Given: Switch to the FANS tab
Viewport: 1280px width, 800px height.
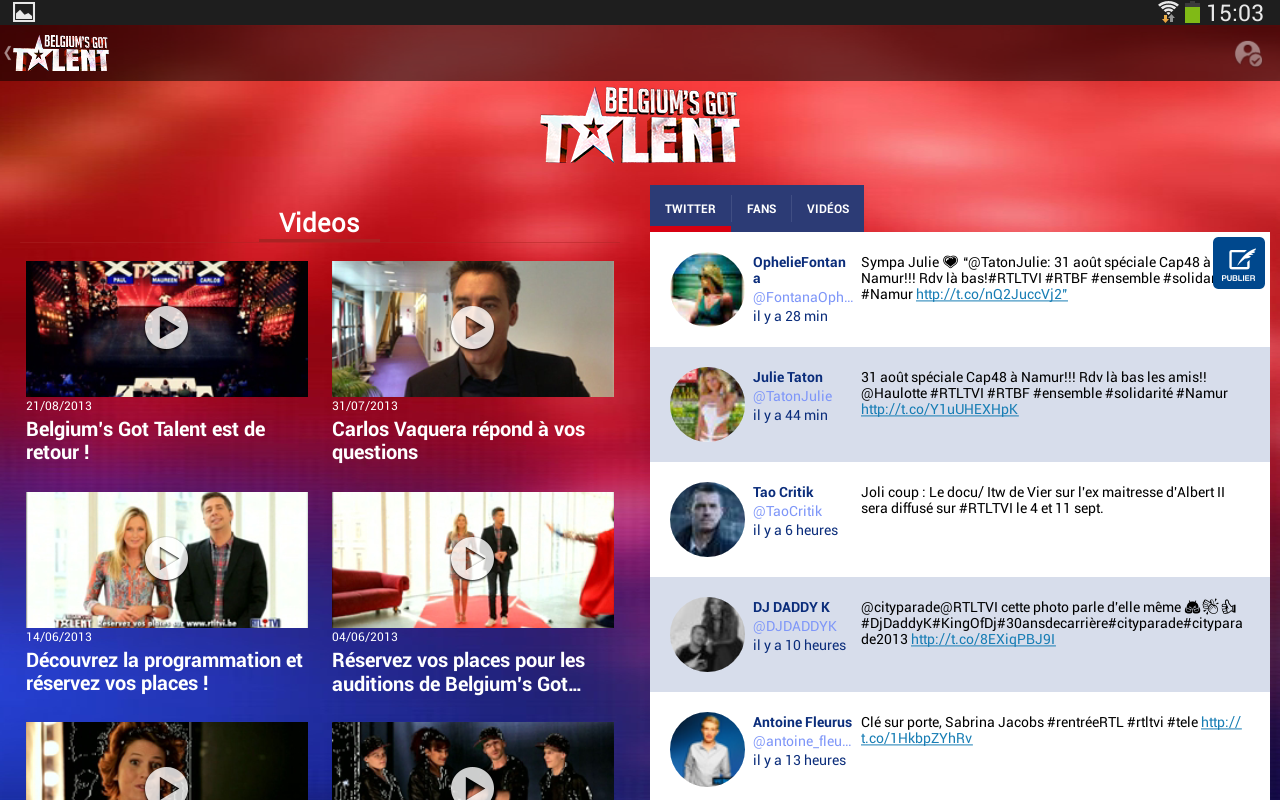Looking at the screenshot, I should pyautogui.click(x=761, y=208).
